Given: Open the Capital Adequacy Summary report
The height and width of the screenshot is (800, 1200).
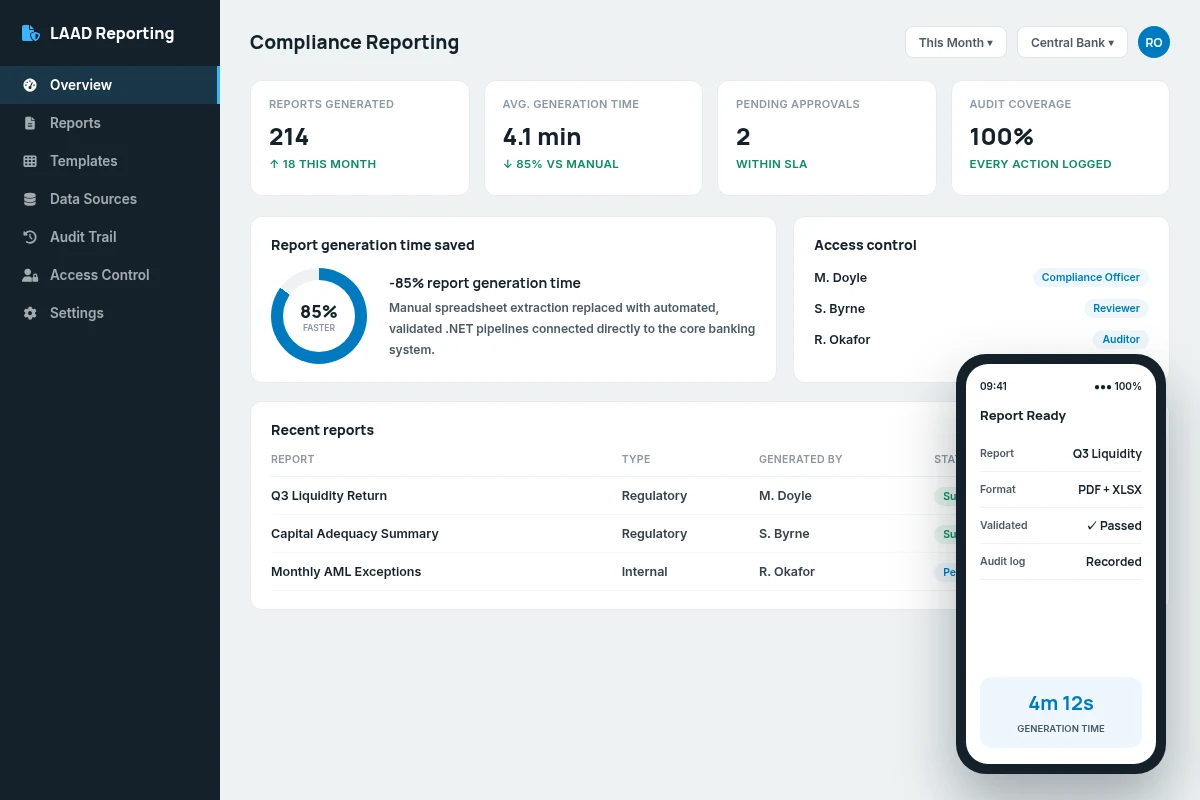Looking at the screenshot, I should 355,534.
